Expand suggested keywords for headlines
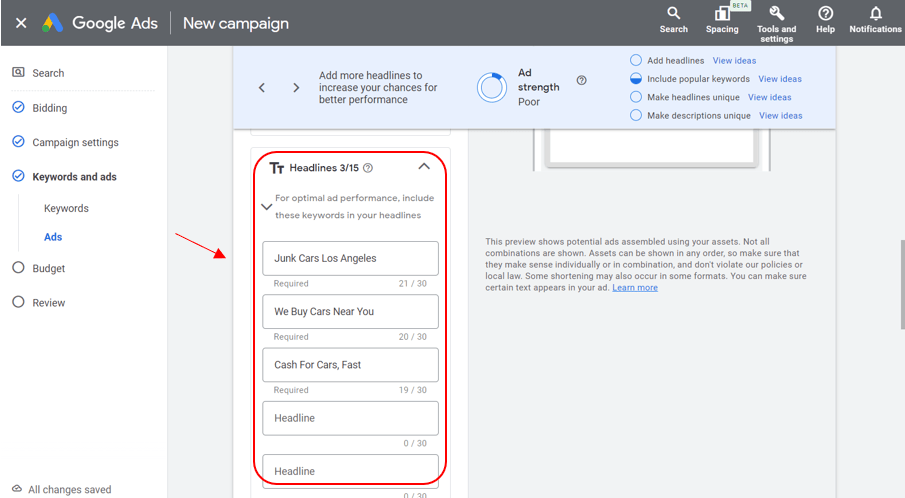Viewport: 905px width, 498px height. coord(266,207)
